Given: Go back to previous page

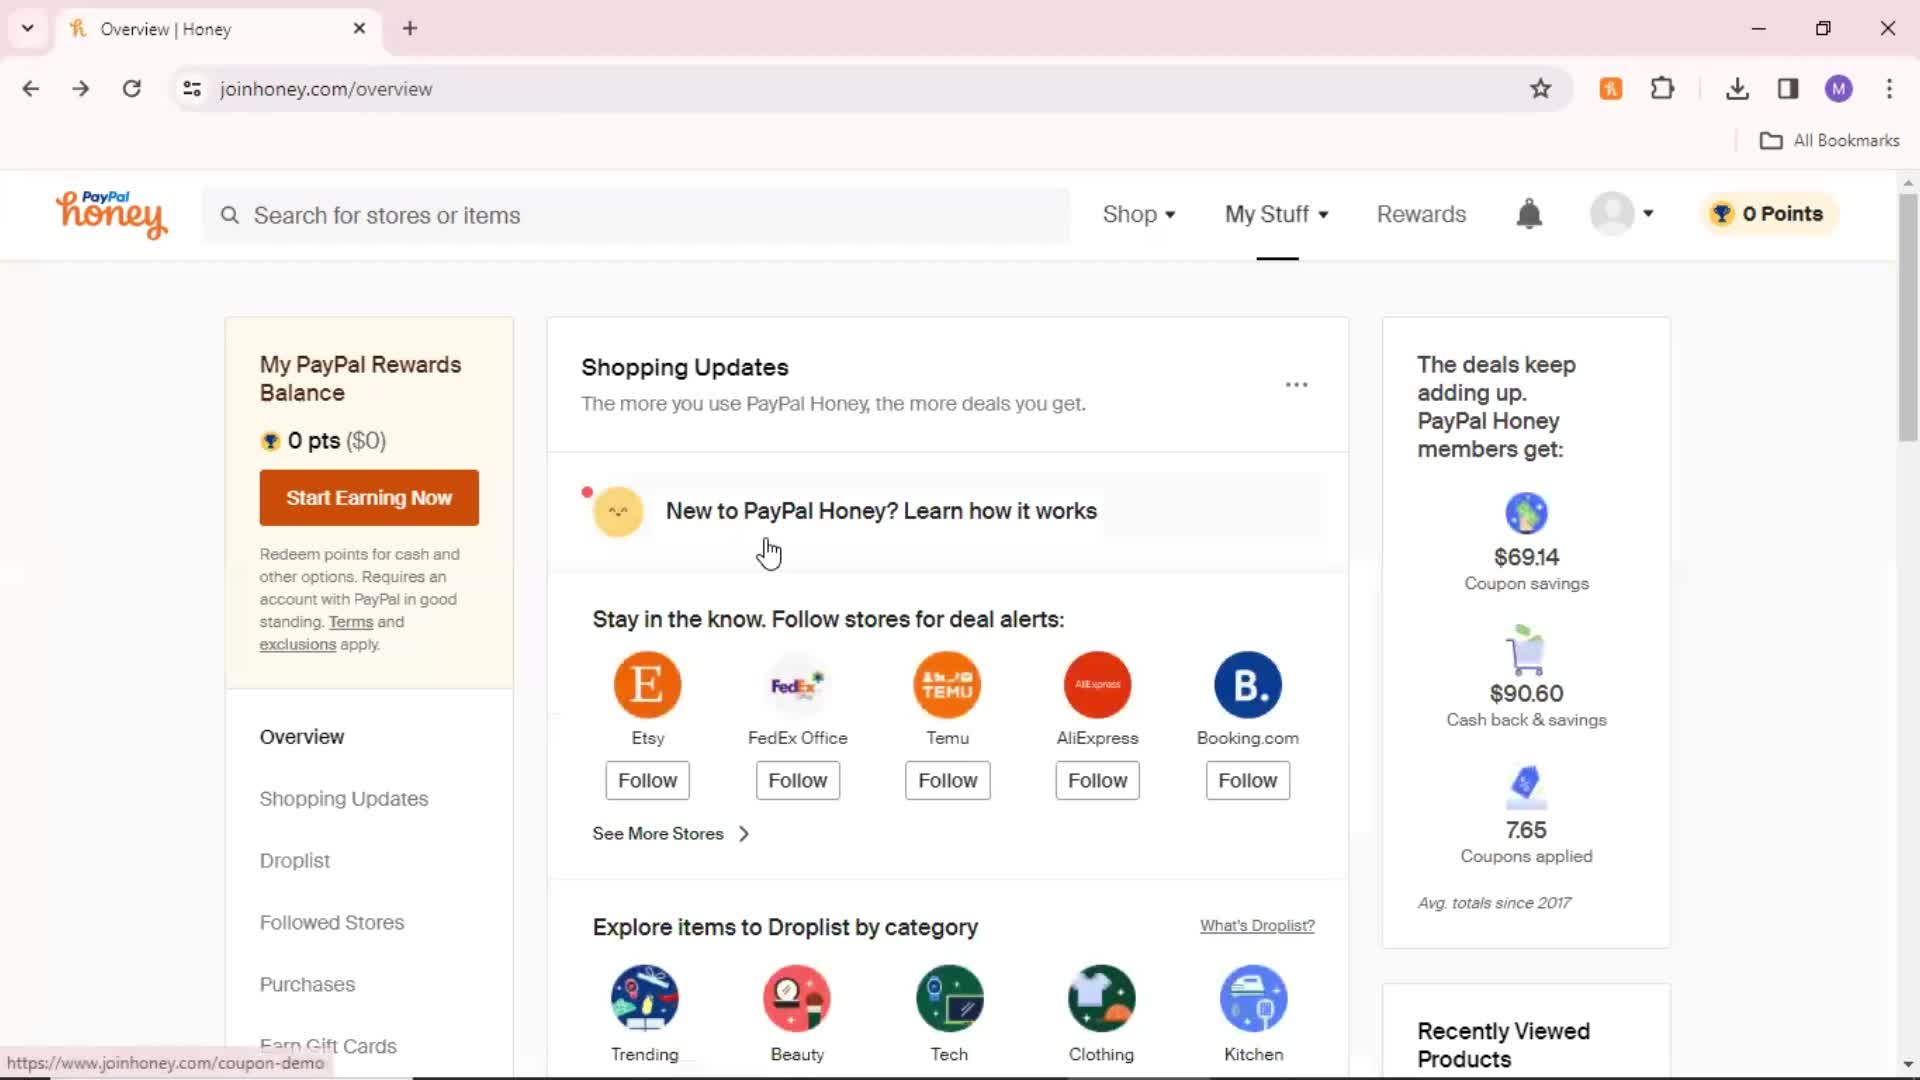Looking at the screenshot, I should pos(31,89).
